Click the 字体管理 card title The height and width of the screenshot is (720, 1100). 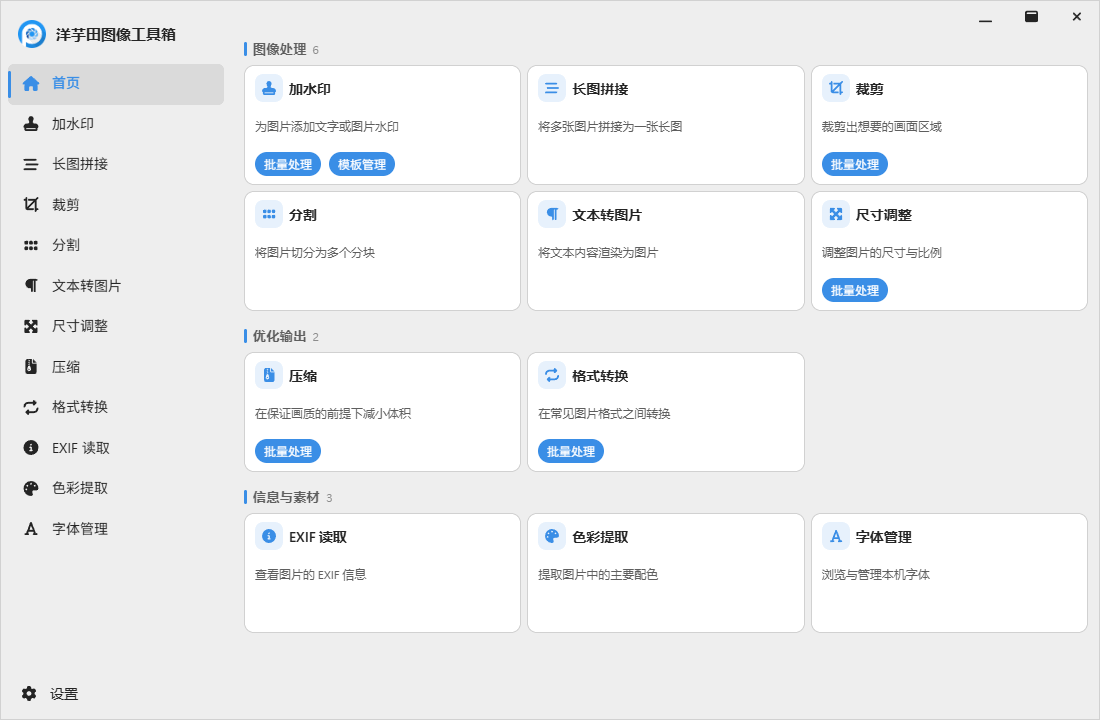click(883, 537)
